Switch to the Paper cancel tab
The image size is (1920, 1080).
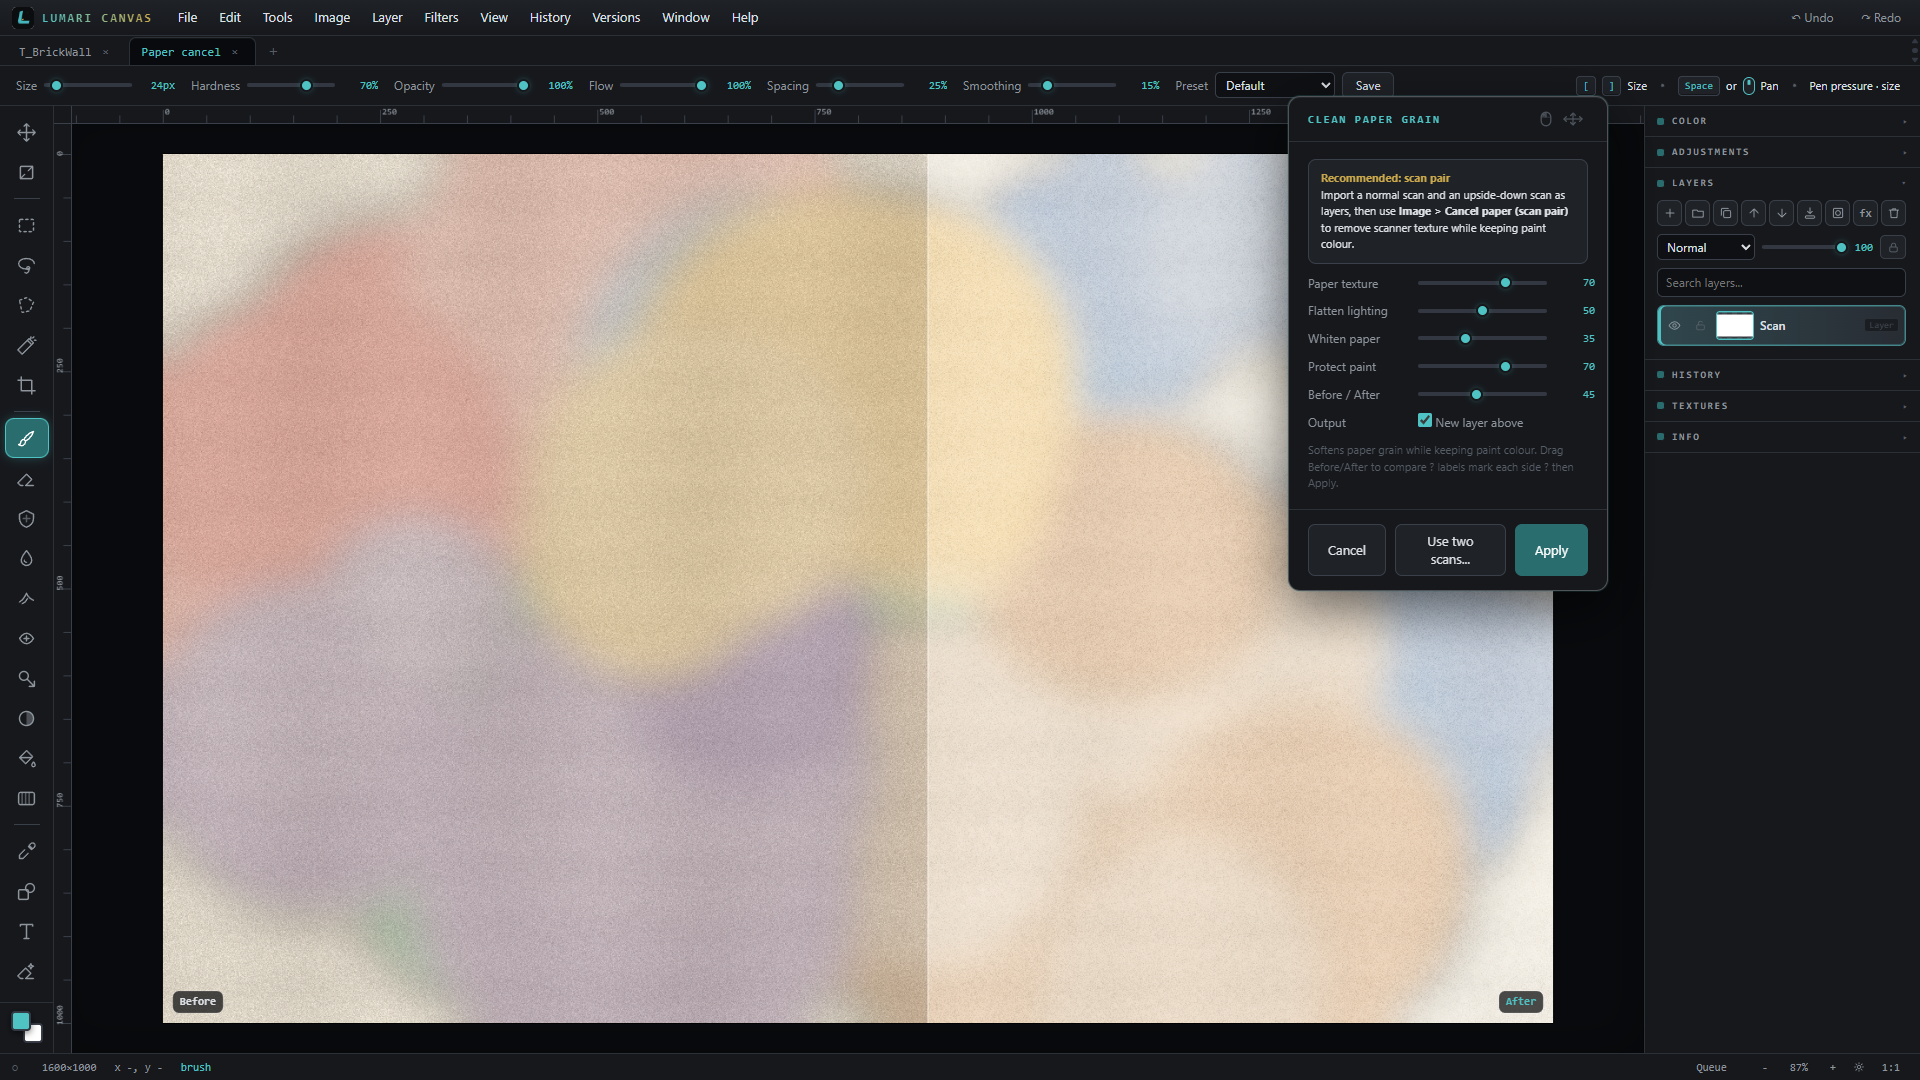[x=181, y=52]
